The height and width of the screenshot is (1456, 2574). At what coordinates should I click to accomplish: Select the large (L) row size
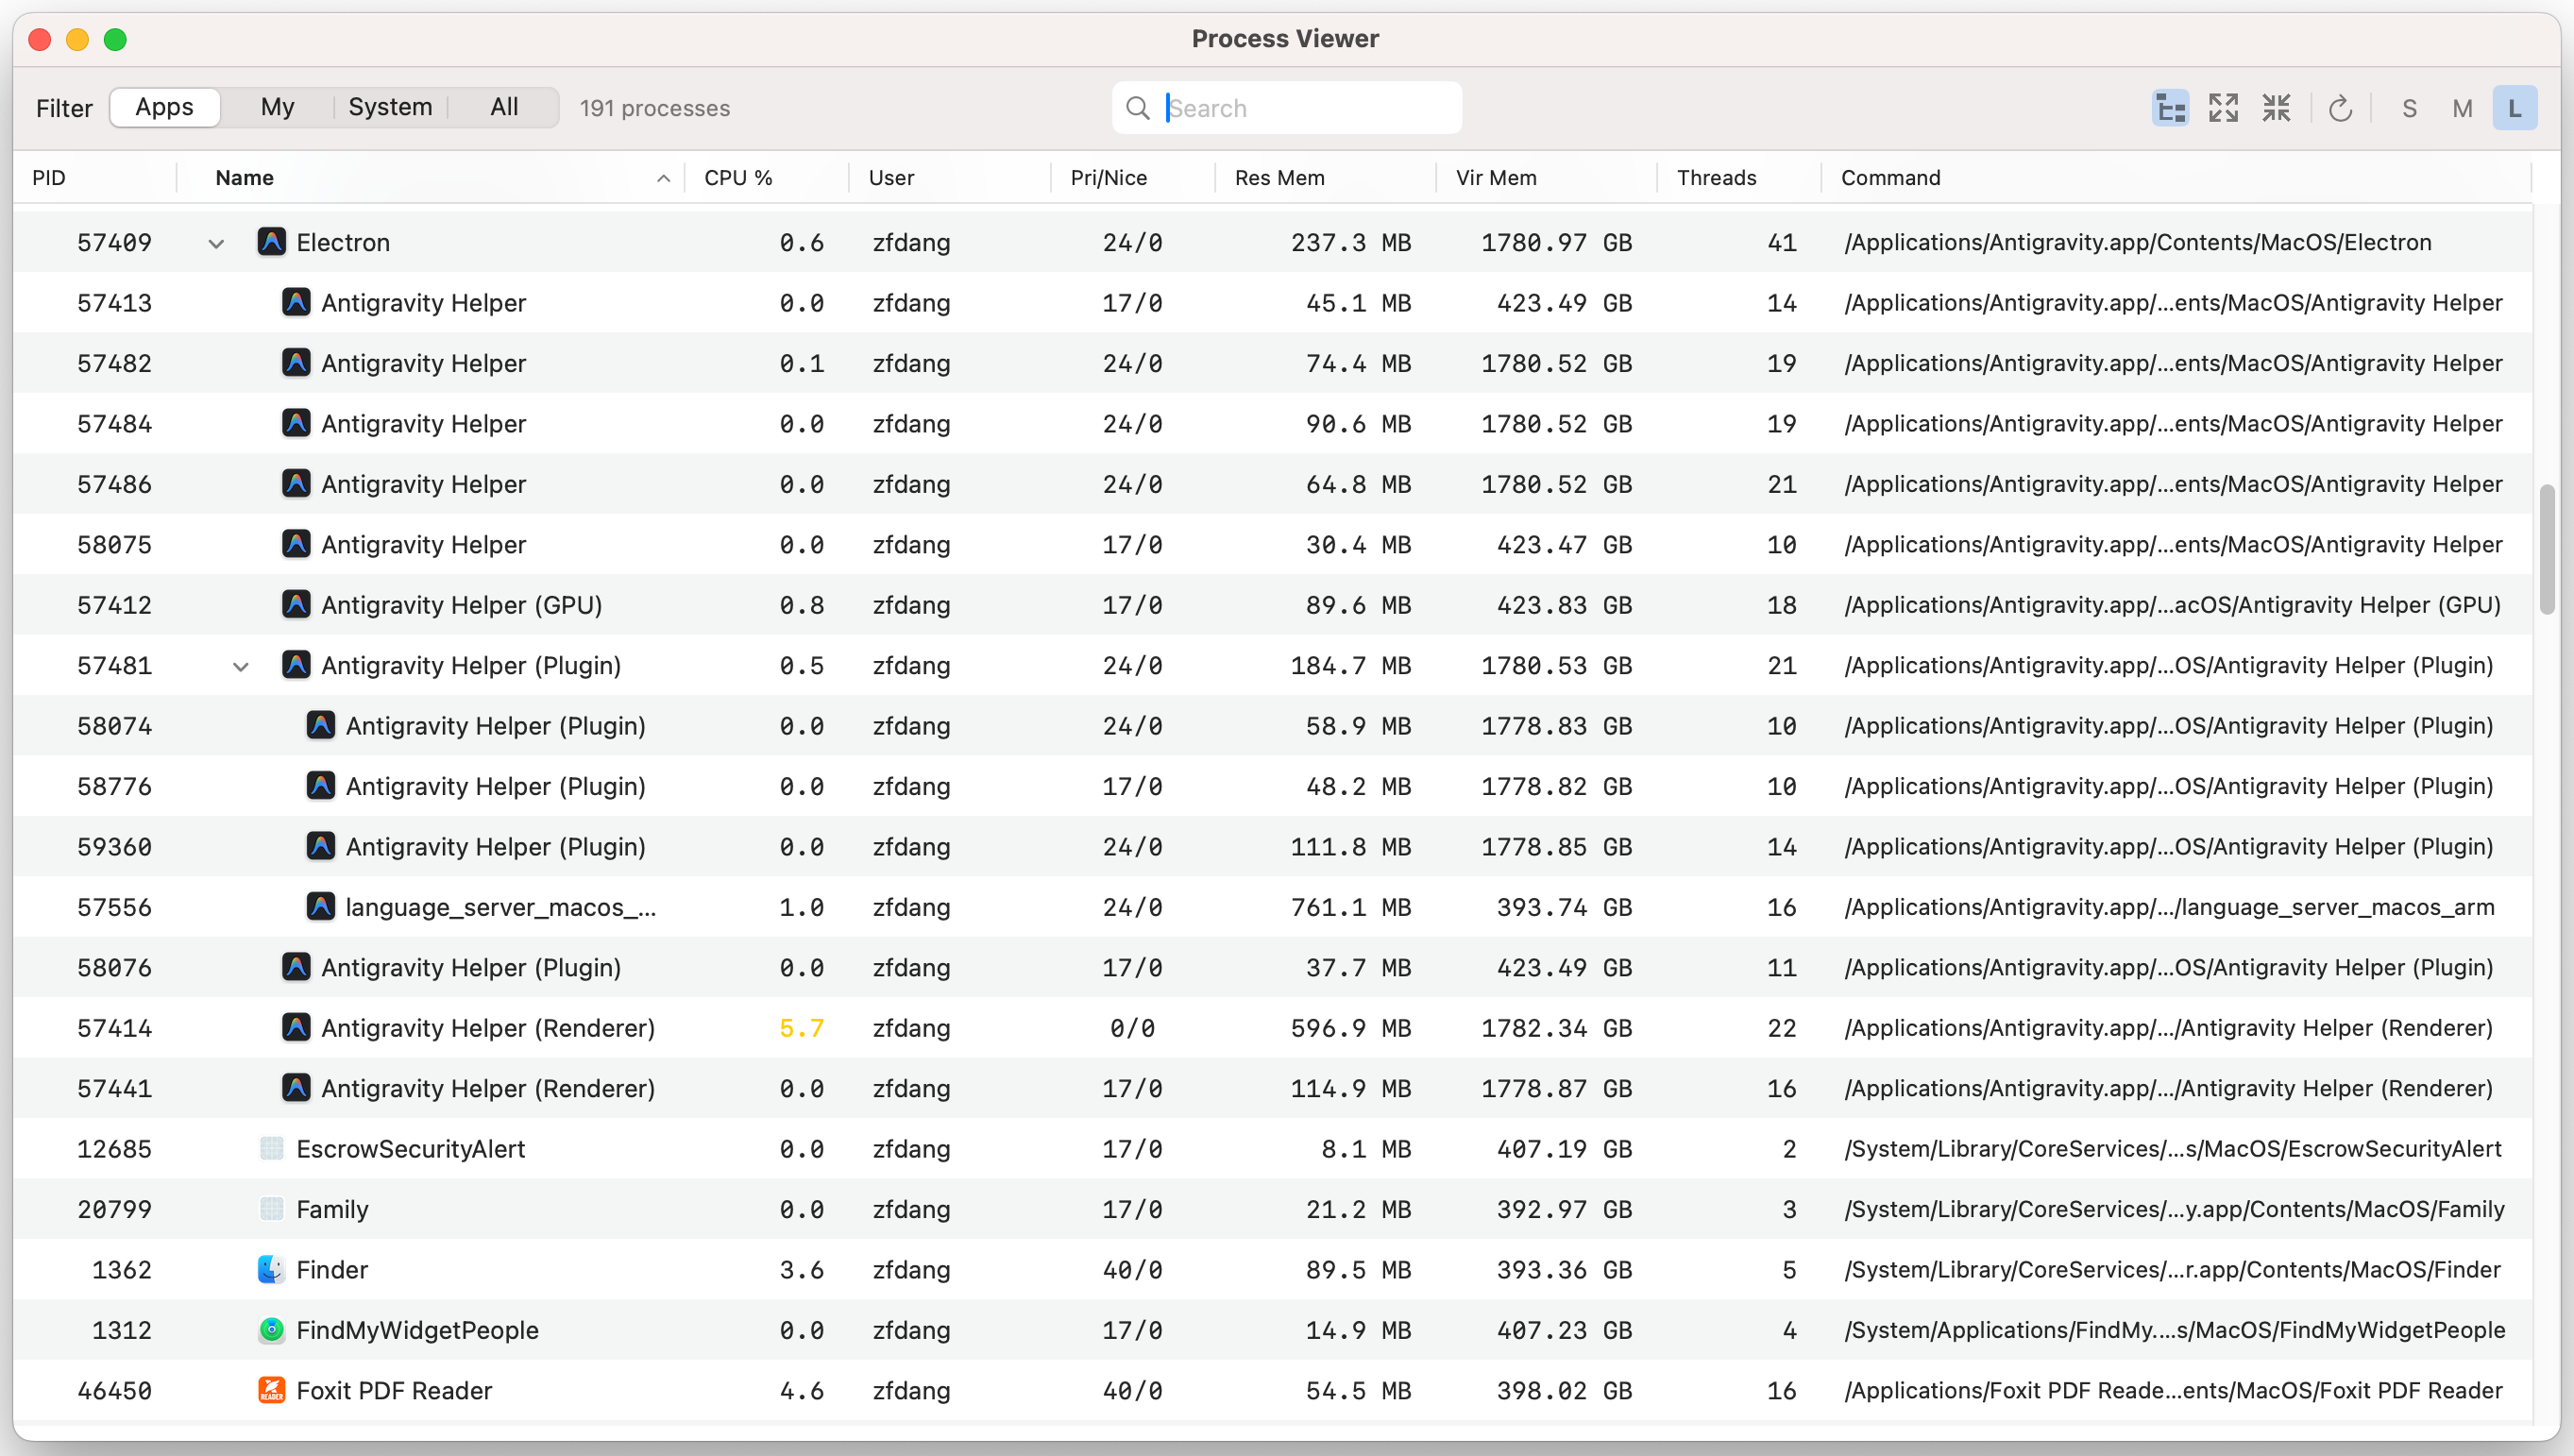coord(2514,108)
